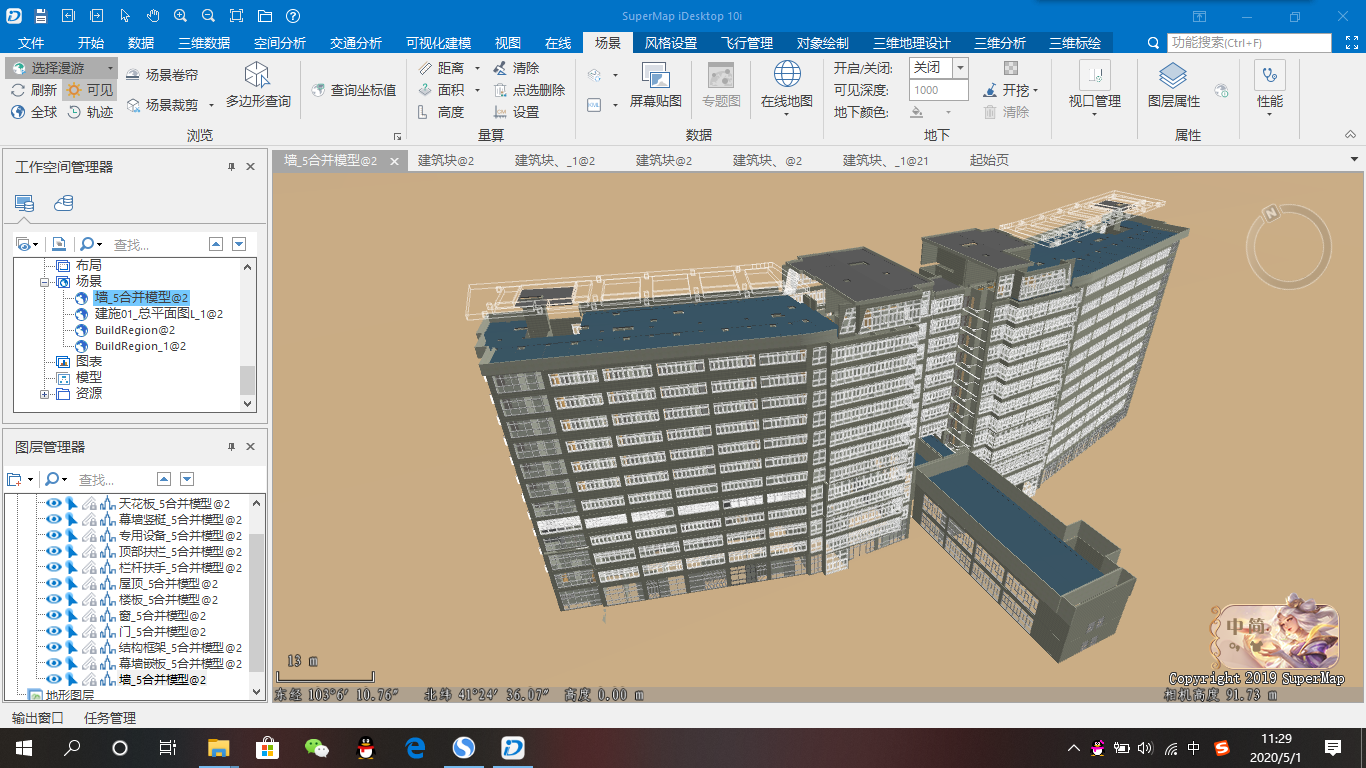Open Microsoft Edge from the taskbar
1366x768 pixels.
[x=415, y=747]
